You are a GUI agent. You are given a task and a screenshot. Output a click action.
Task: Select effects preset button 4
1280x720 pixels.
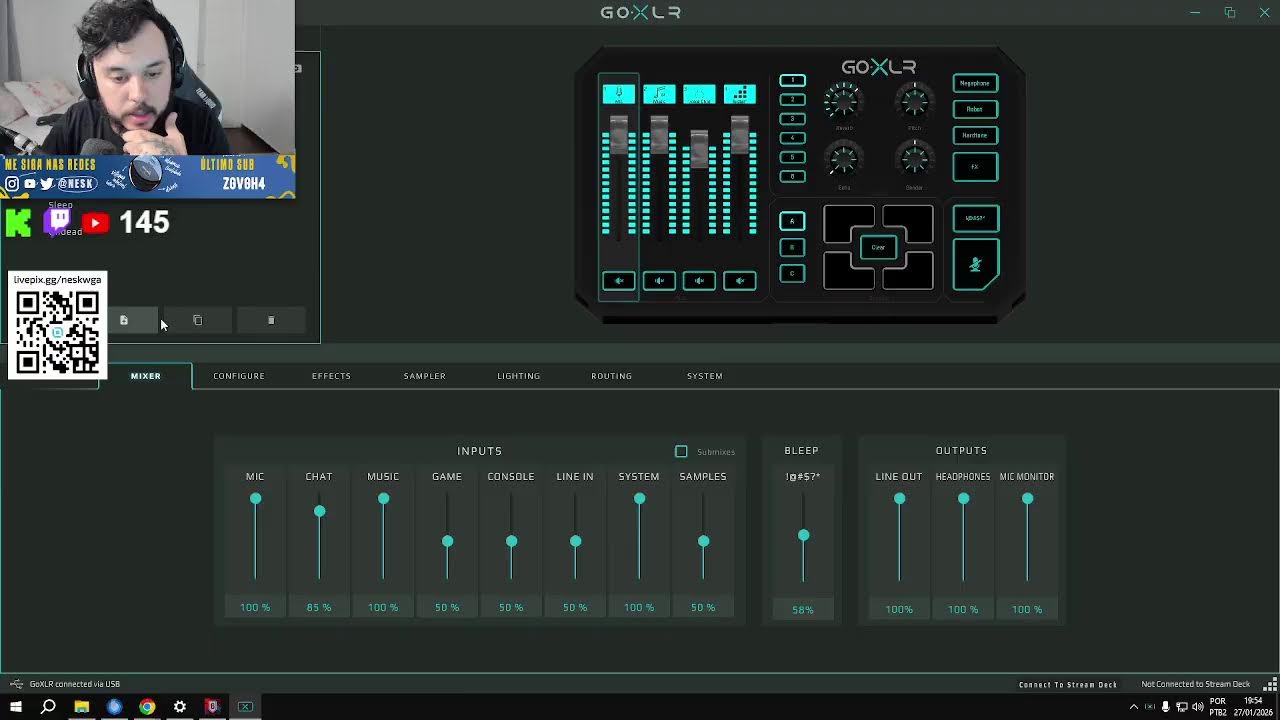coord(792,138)
